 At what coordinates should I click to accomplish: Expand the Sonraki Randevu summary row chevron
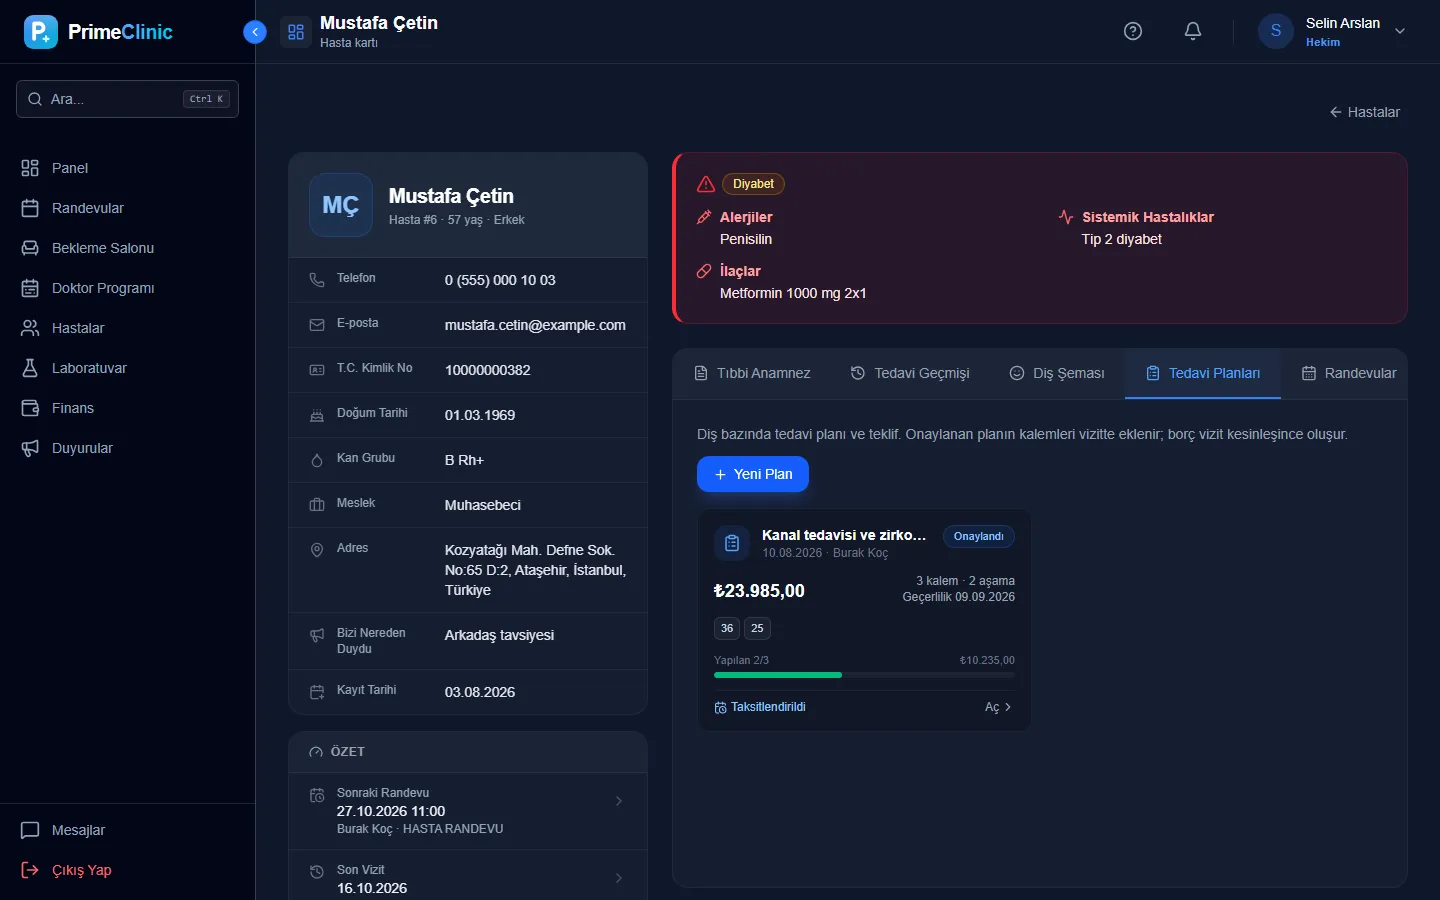click(x=619, y=801)
